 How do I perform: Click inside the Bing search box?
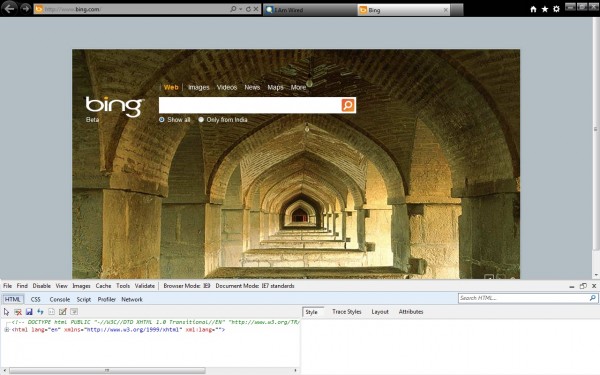pos(250,105)
